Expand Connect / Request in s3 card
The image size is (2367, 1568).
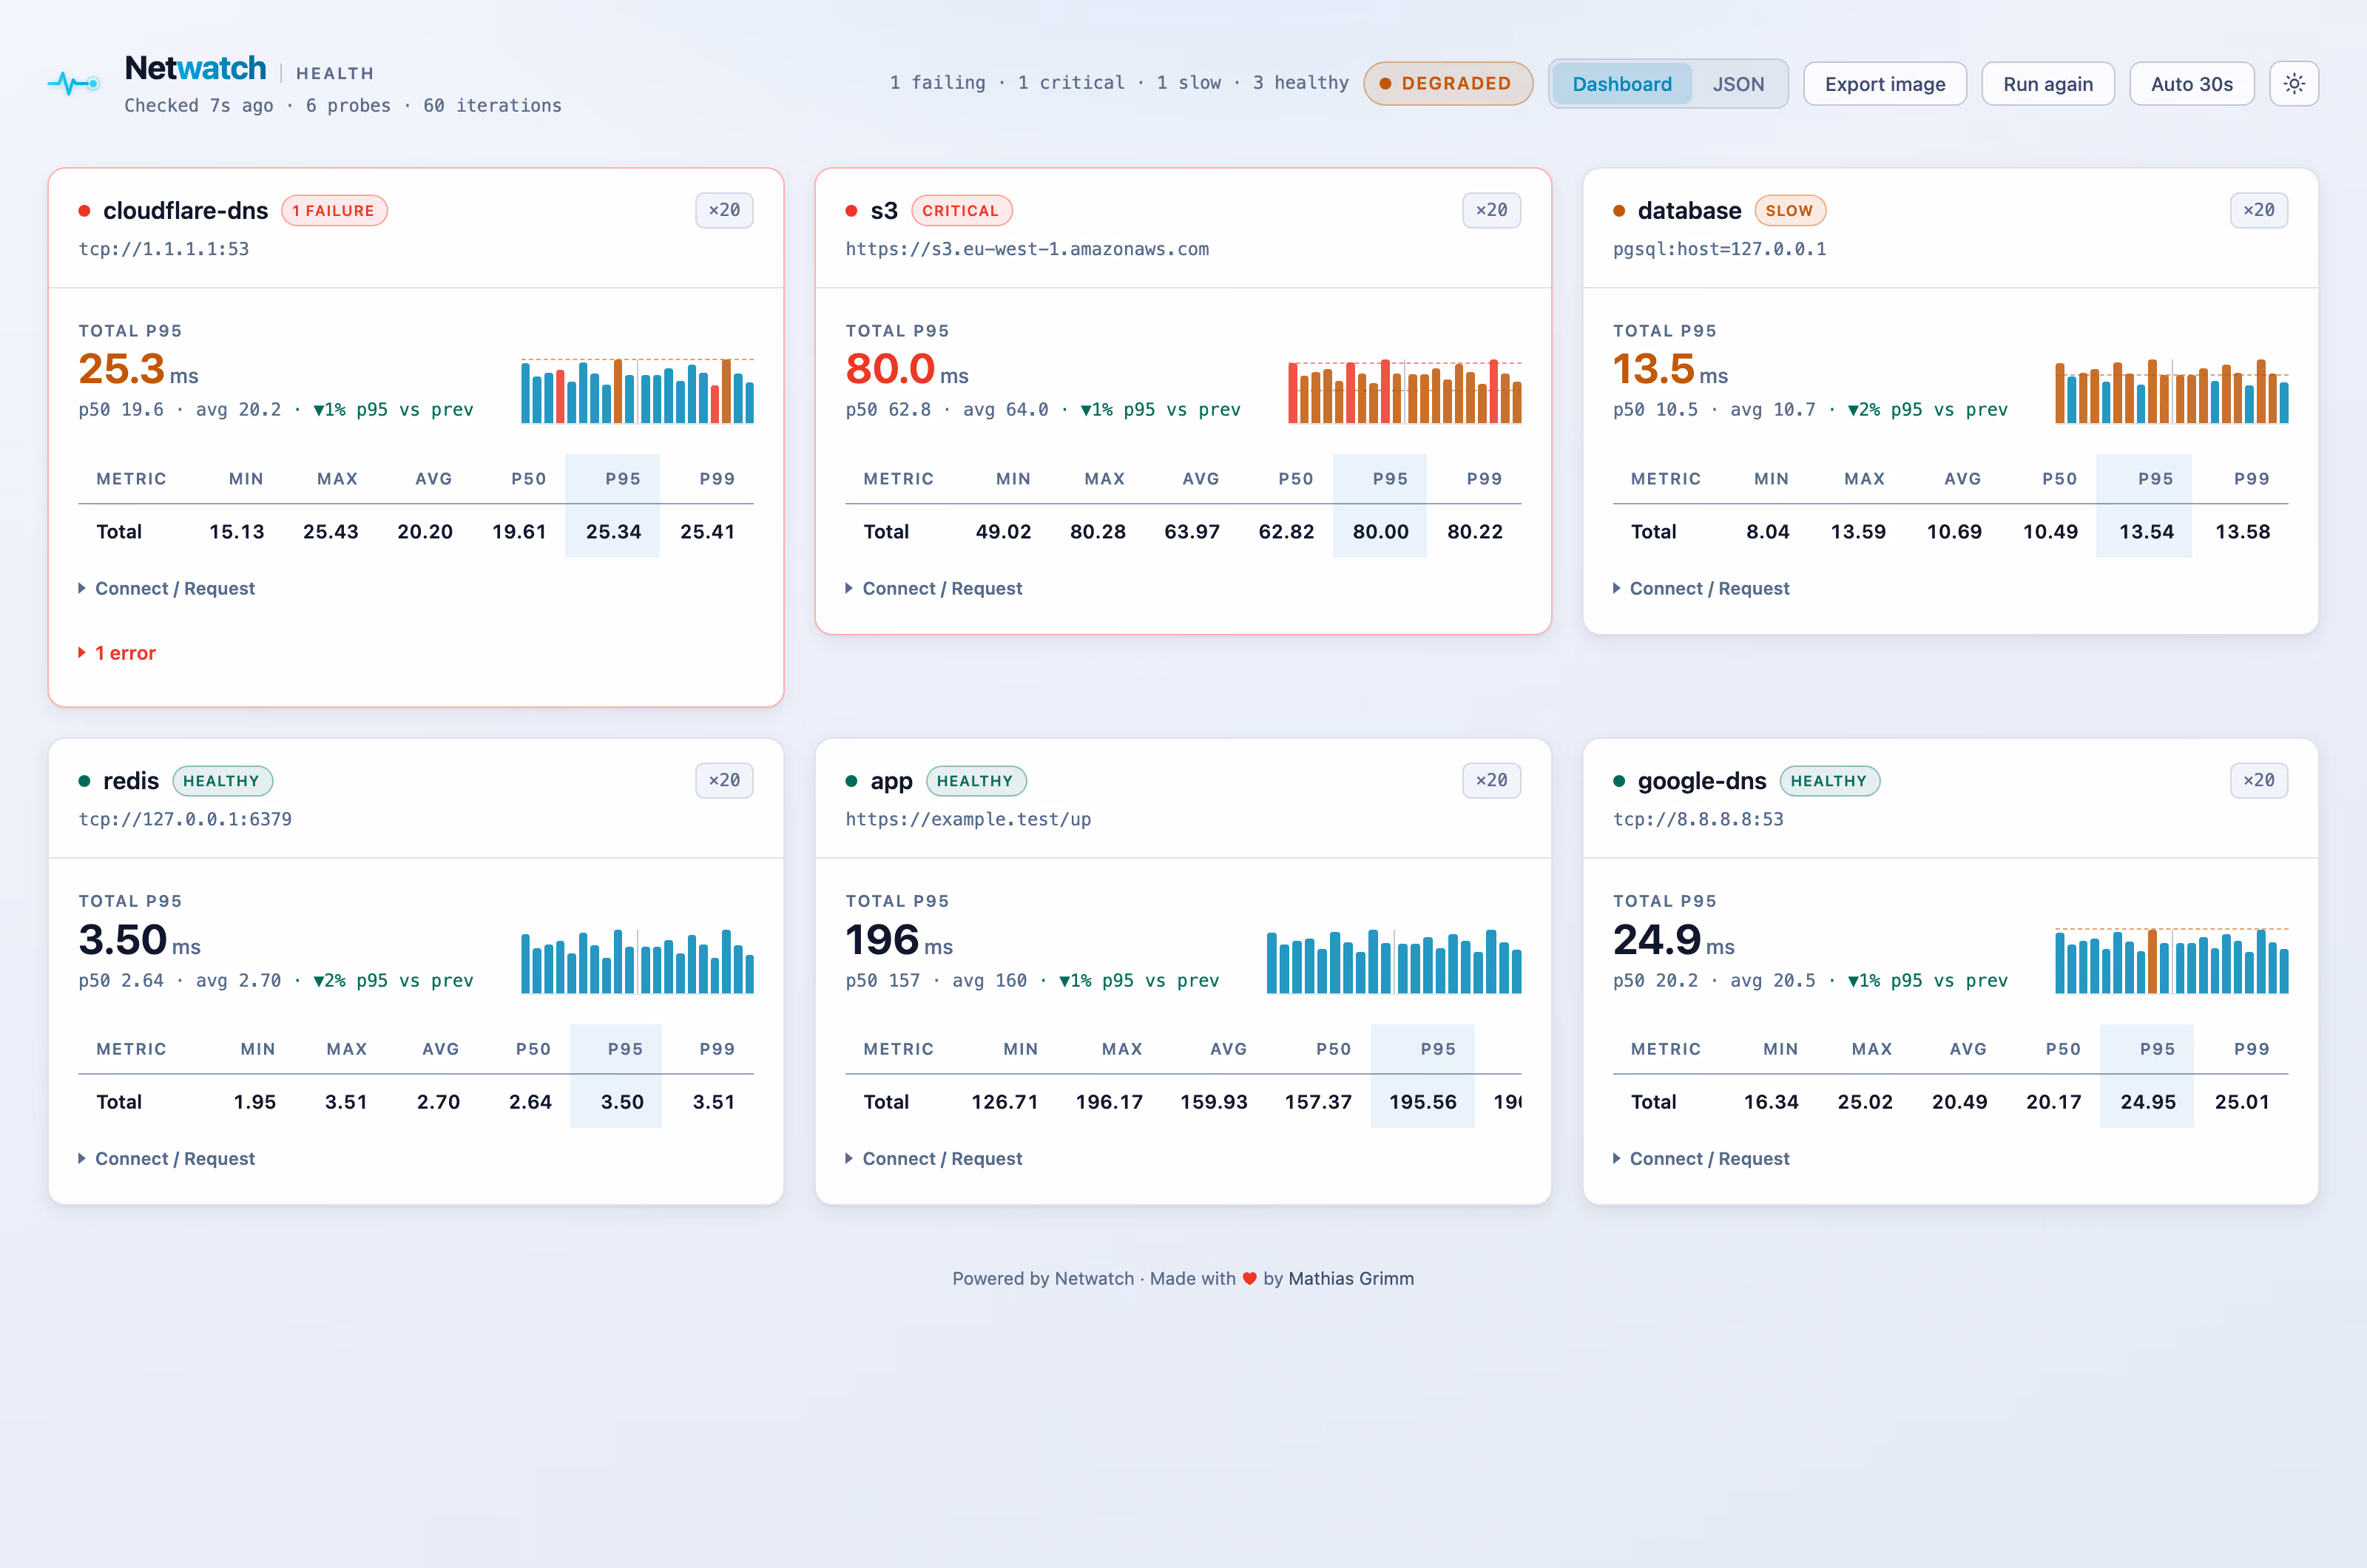click(x=934, y=588)
